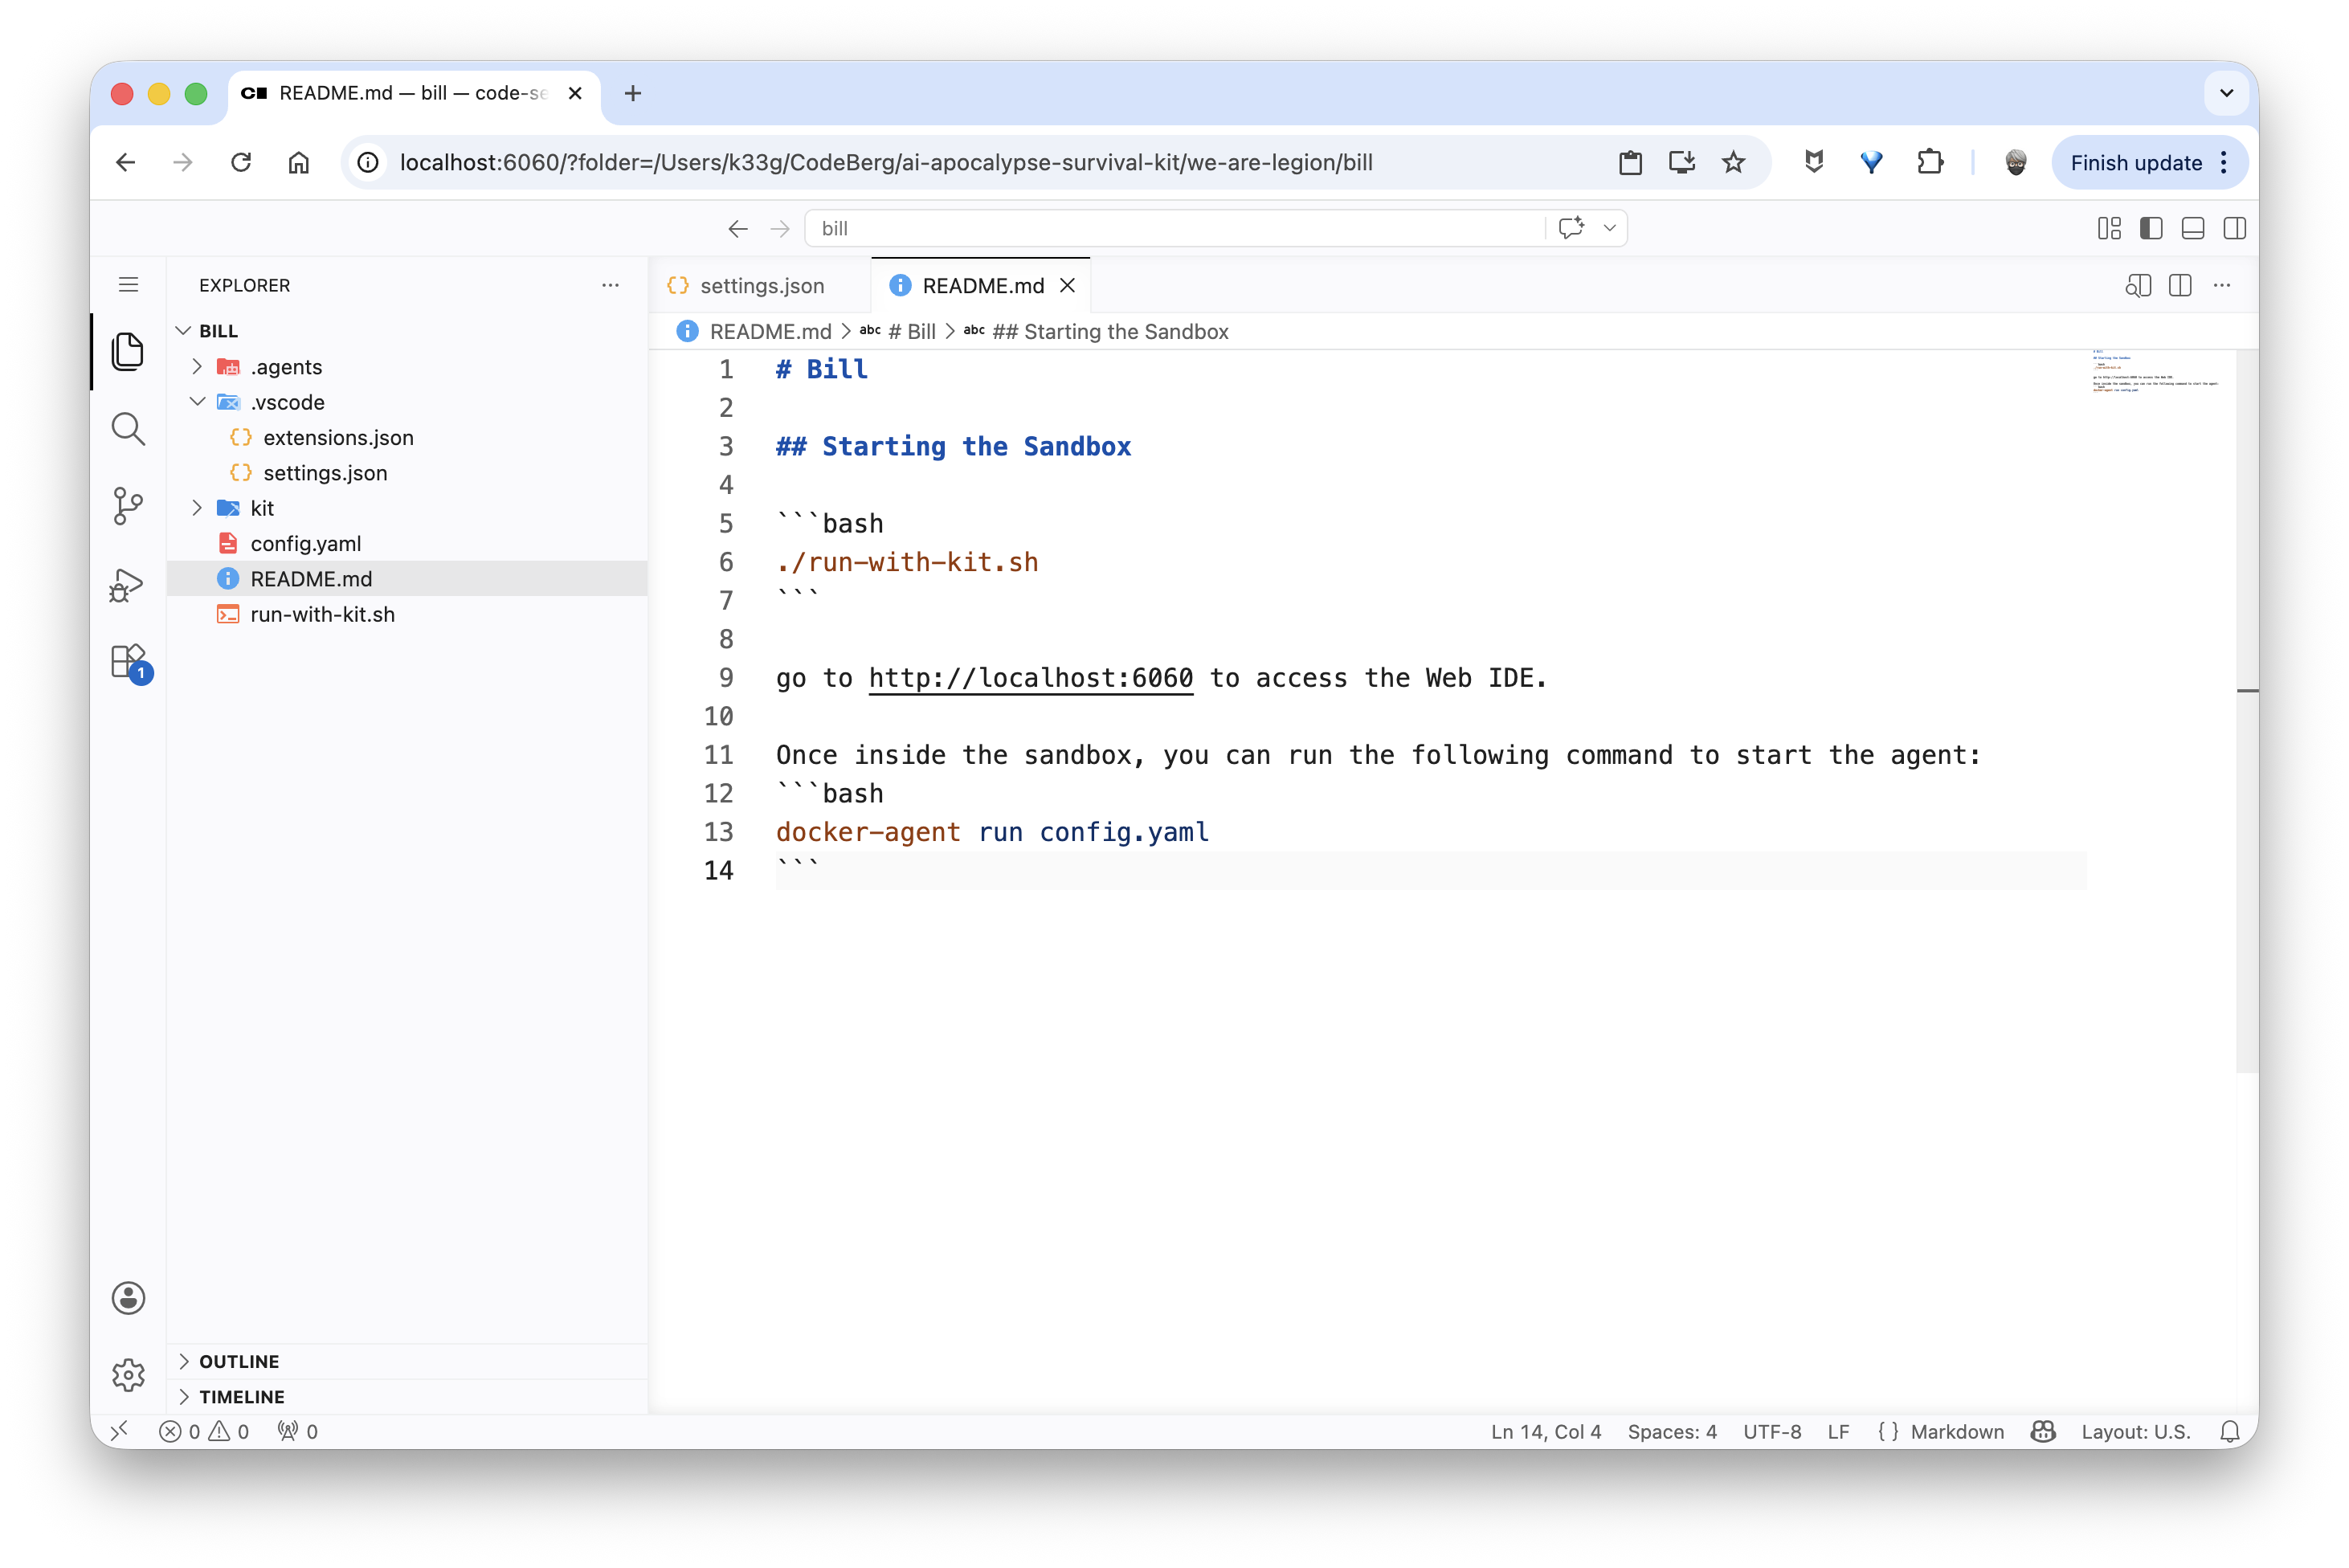Split the editor right

coord(2180,286)
